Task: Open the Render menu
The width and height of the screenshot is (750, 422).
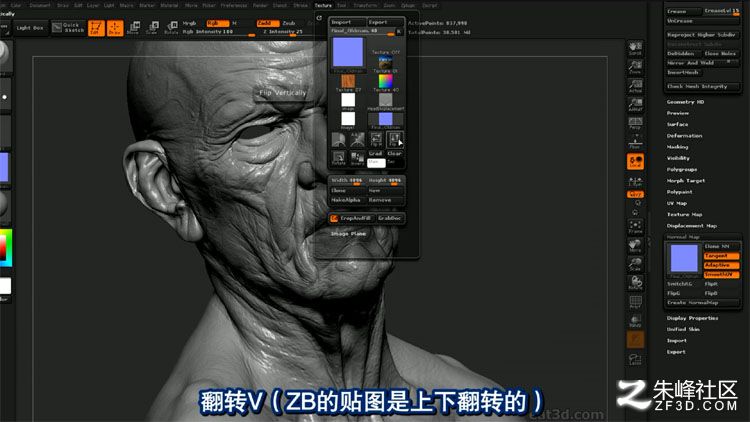Action: click(260, 5)
